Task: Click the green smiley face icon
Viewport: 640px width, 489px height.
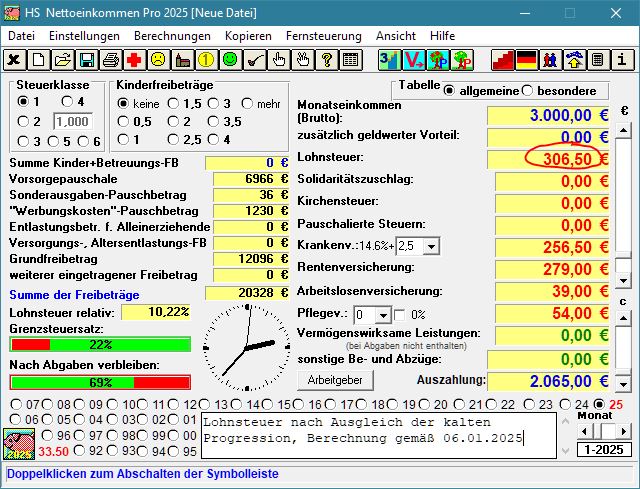Action: [x=230, y=60]
